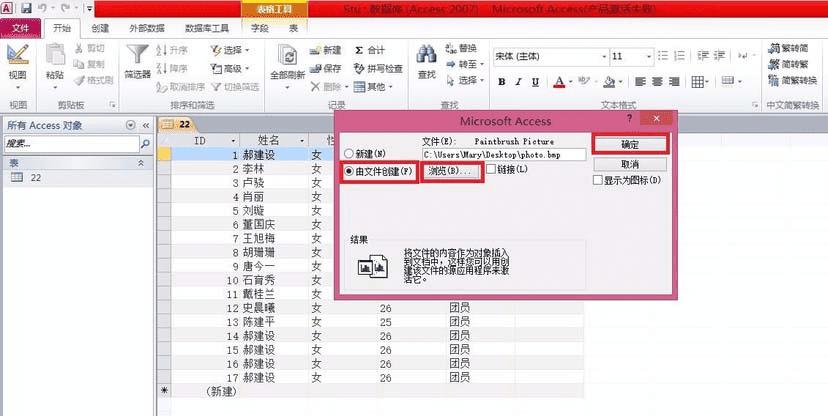Center align text

657,82
